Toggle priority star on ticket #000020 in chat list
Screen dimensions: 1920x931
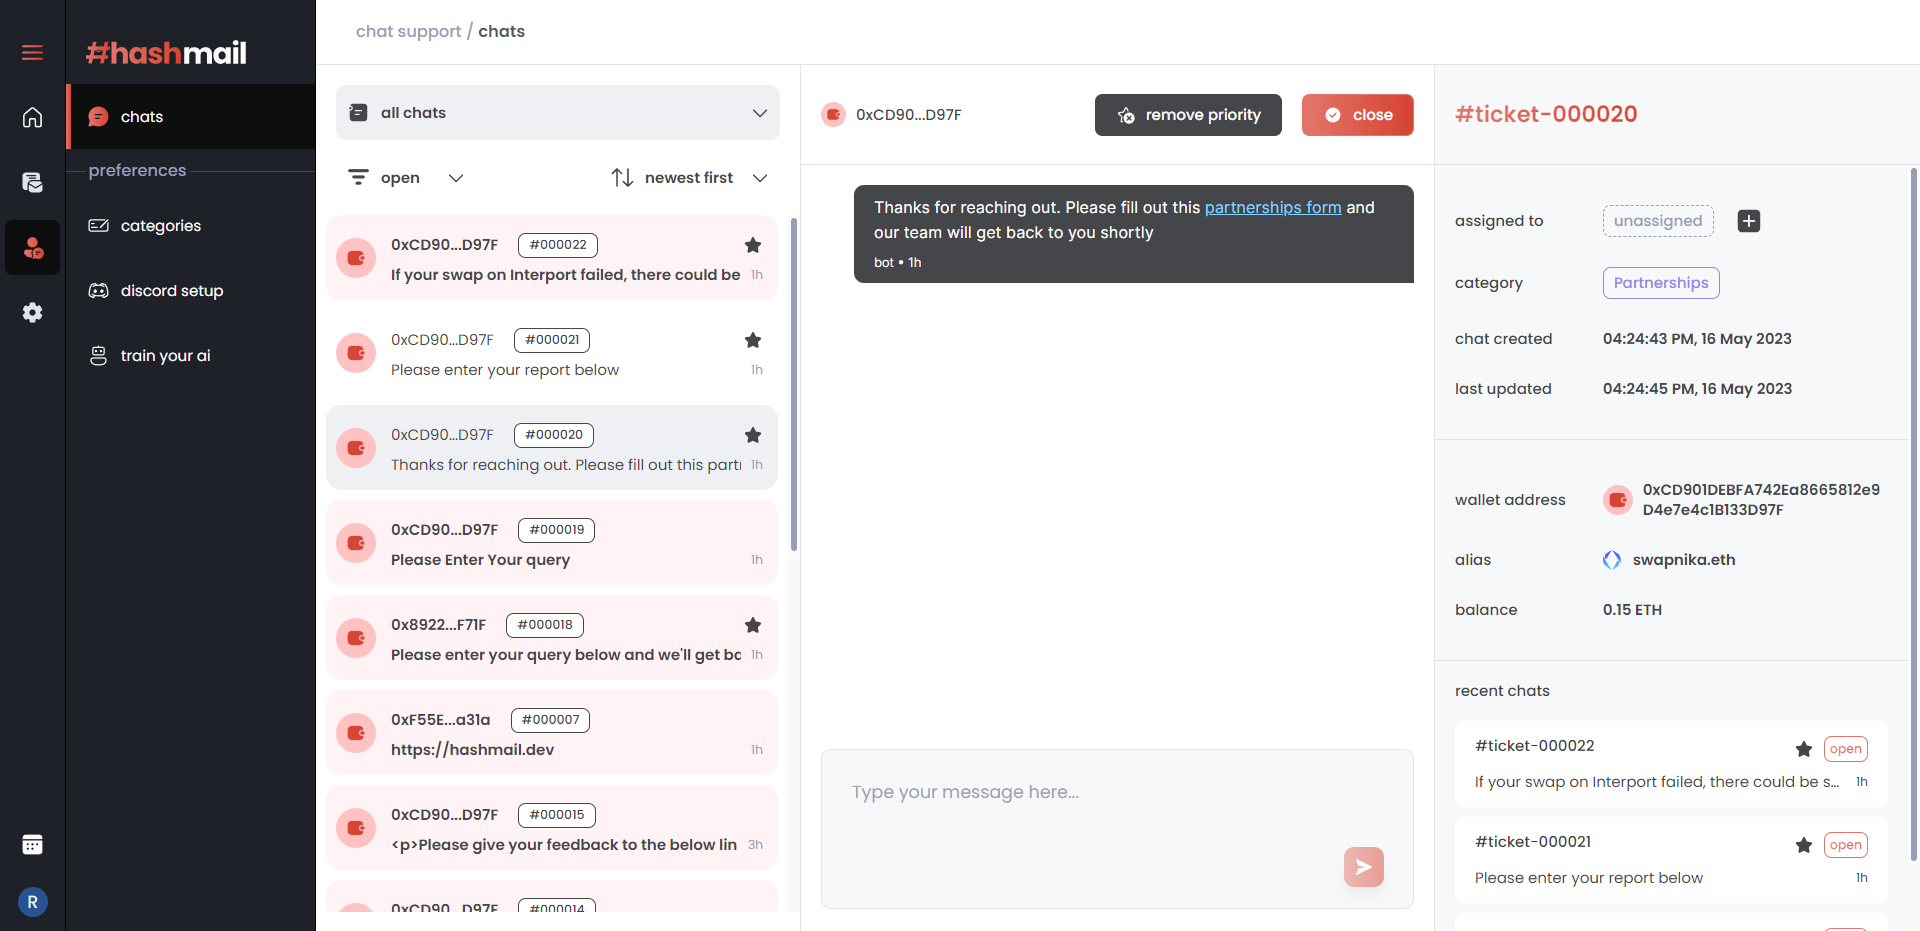click(x=753, y=435)
